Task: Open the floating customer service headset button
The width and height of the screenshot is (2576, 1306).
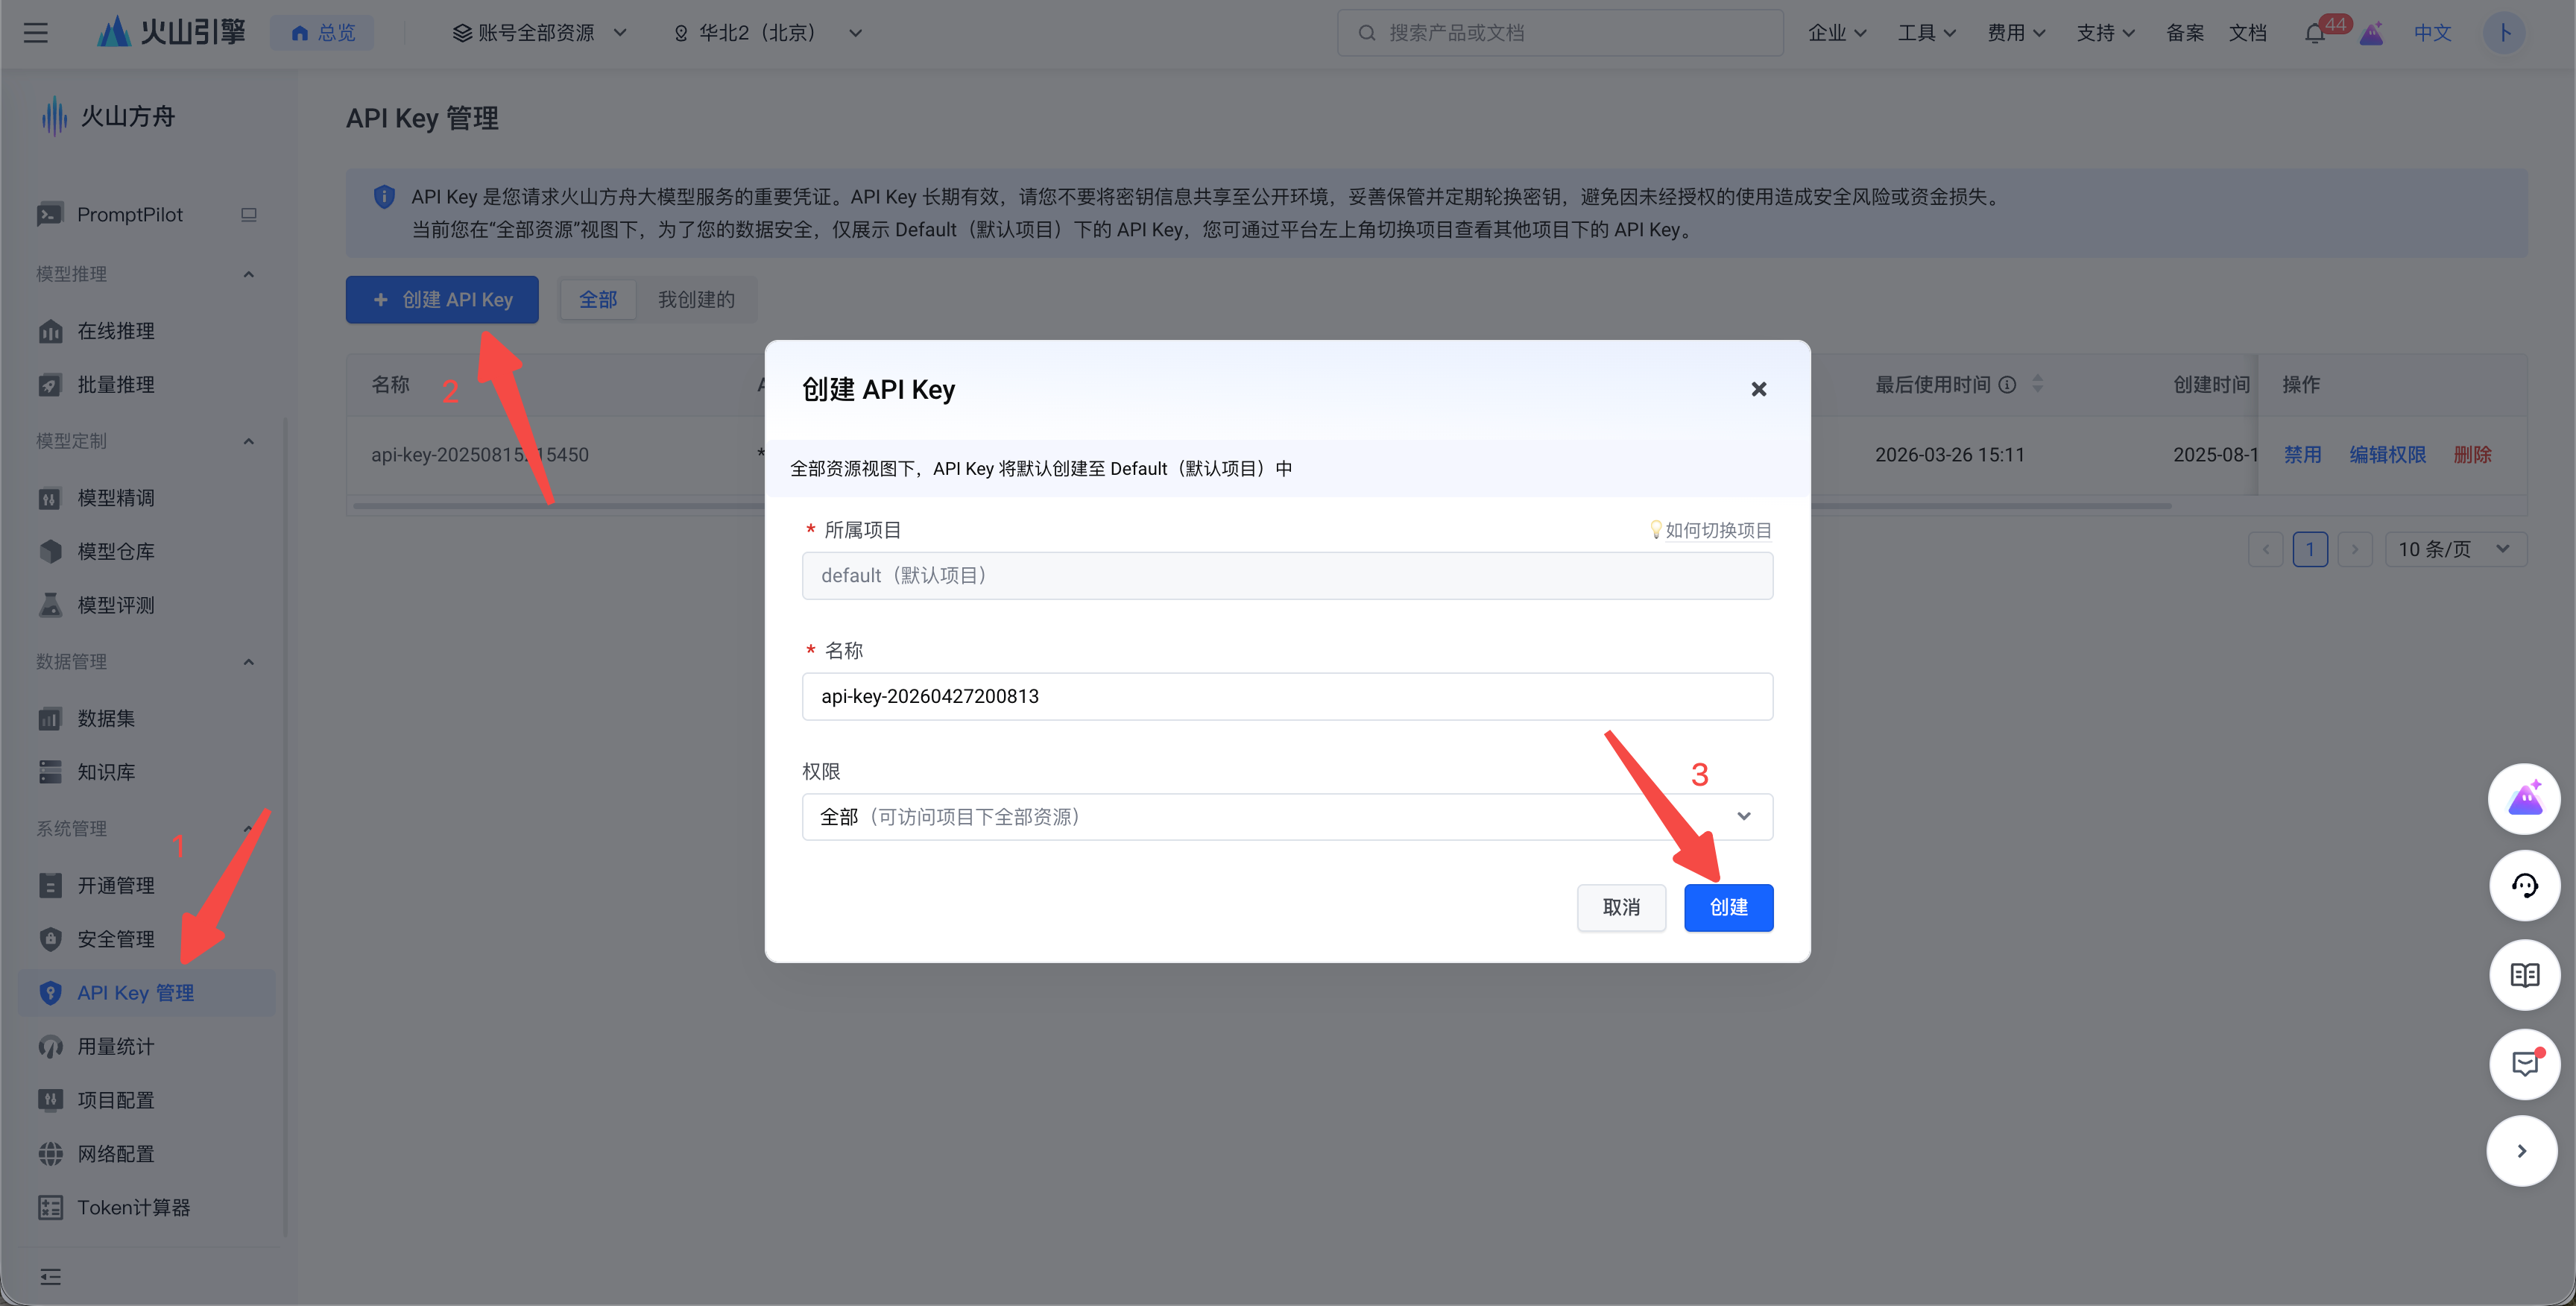Action: pos(2524,886)
